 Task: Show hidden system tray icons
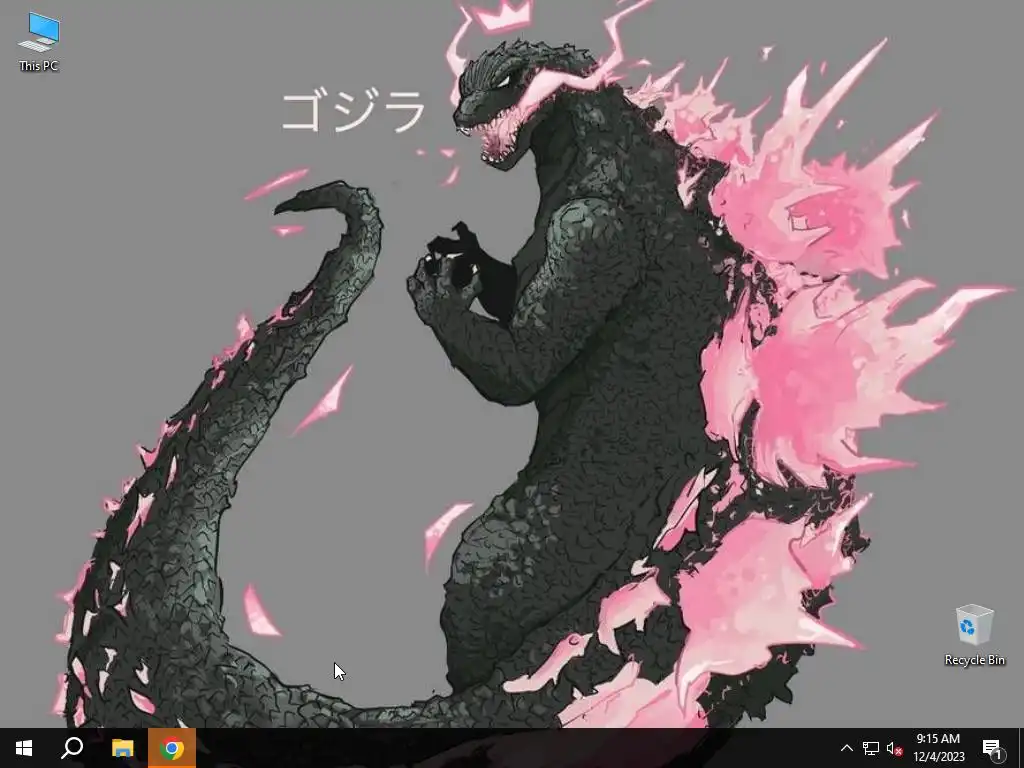coord(846,748)
